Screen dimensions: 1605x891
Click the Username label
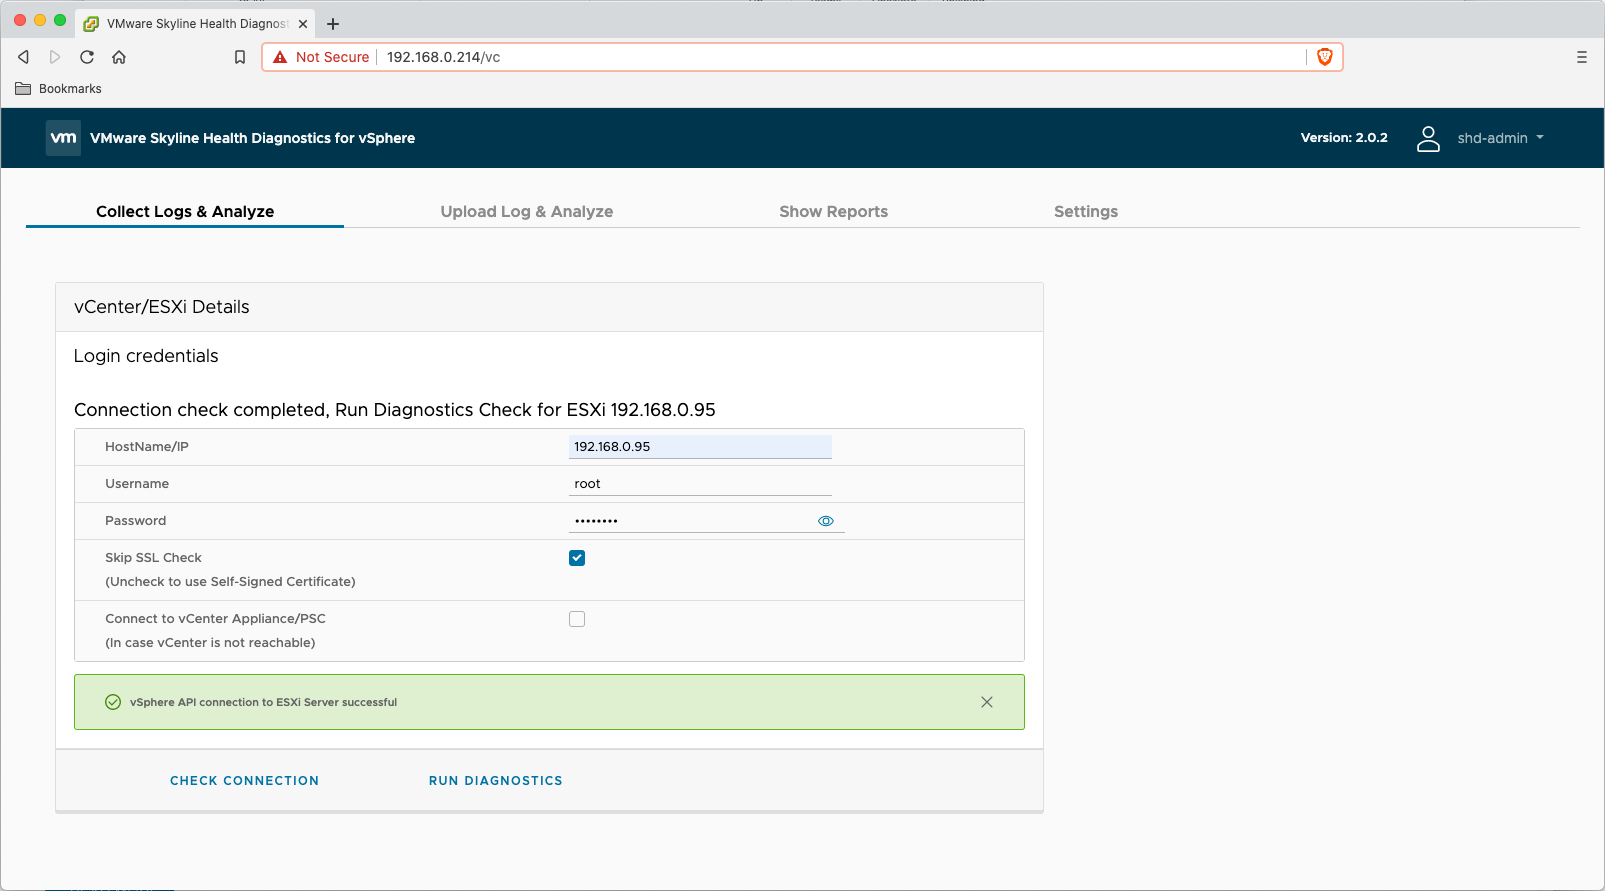pyautogui.click(x=137, y=484)
